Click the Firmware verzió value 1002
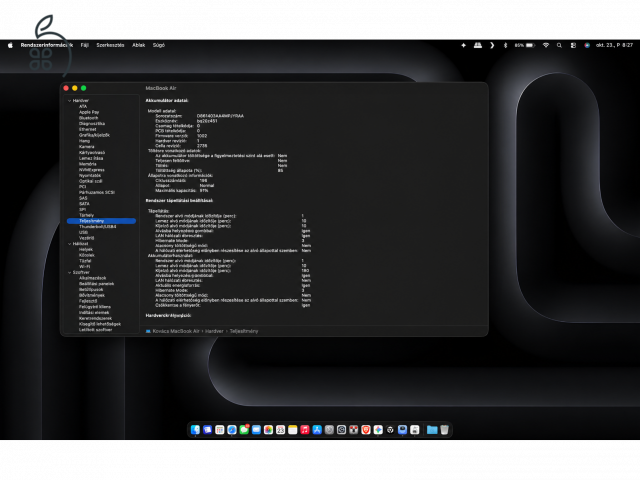 pos(202,136)
